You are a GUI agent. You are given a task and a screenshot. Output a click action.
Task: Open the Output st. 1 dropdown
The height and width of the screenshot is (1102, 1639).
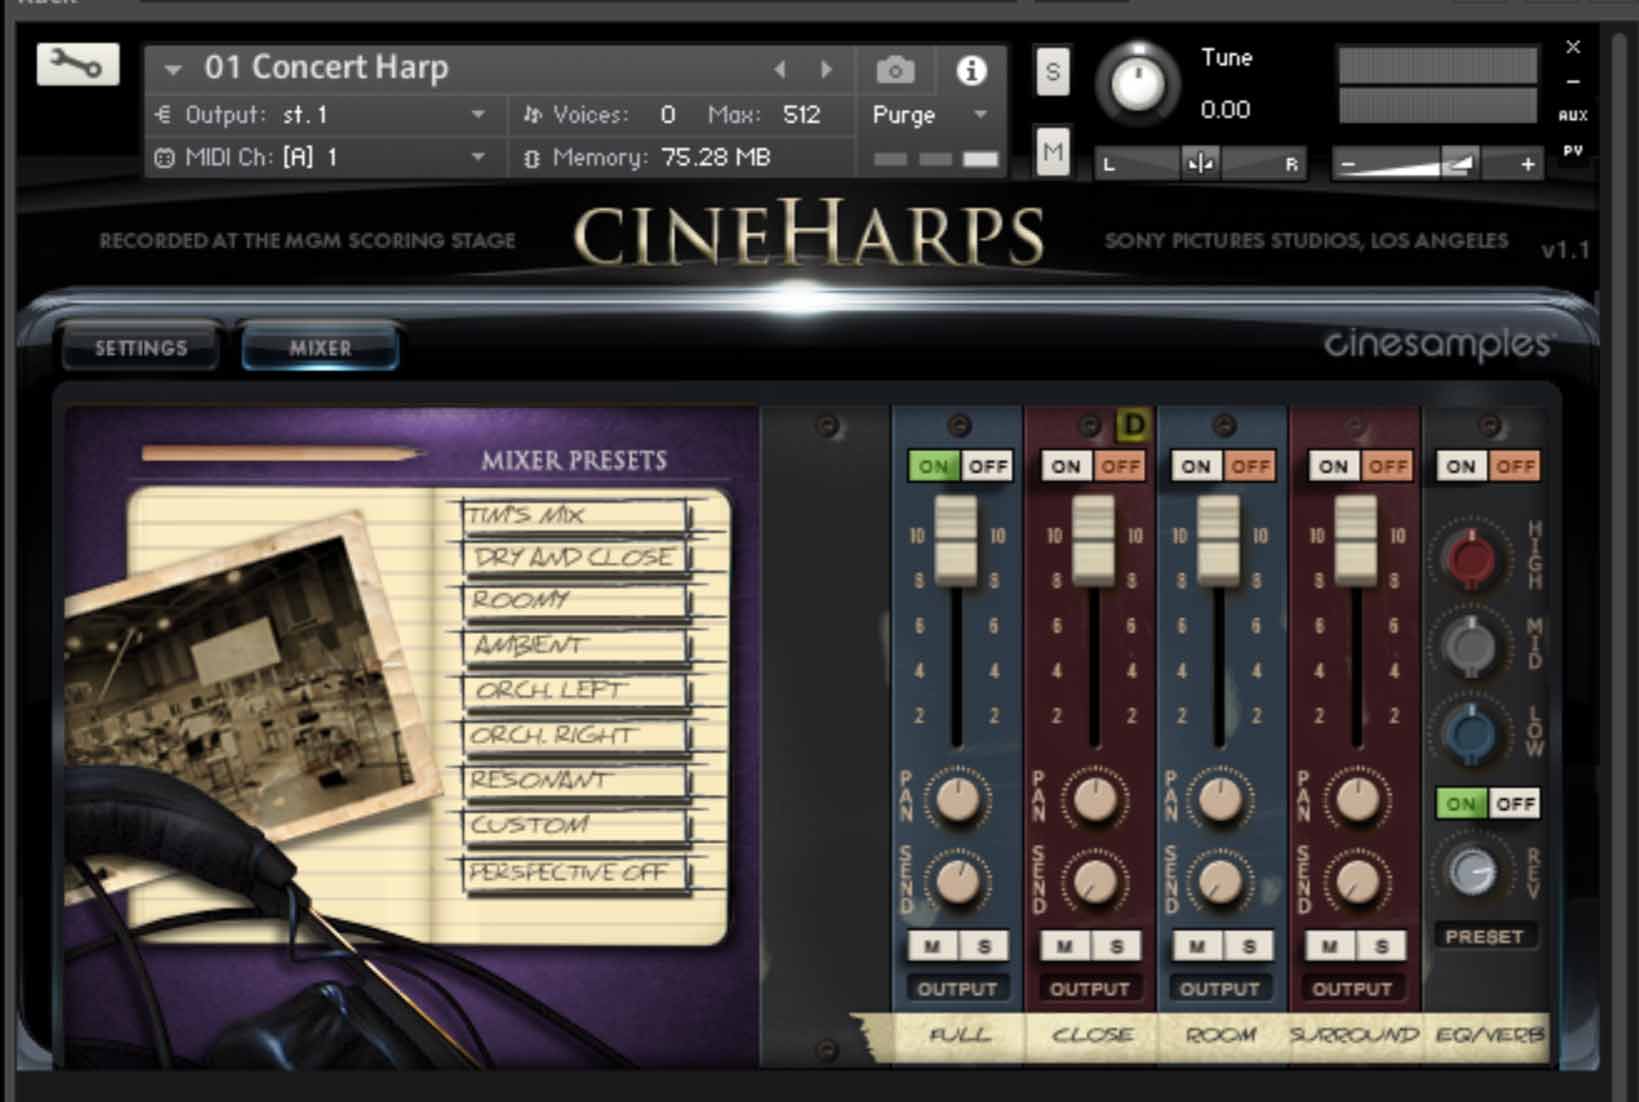[480, 115]
